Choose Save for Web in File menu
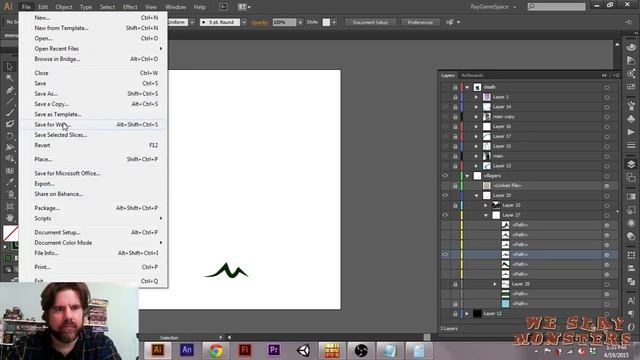 click(x=92, y=124)
